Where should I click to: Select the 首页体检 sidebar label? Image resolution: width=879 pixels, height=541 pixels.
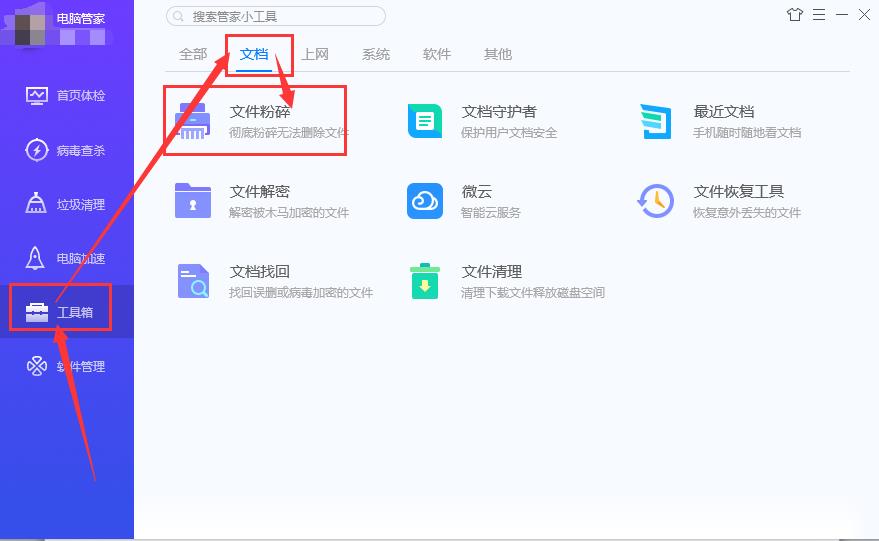(81, 96)
